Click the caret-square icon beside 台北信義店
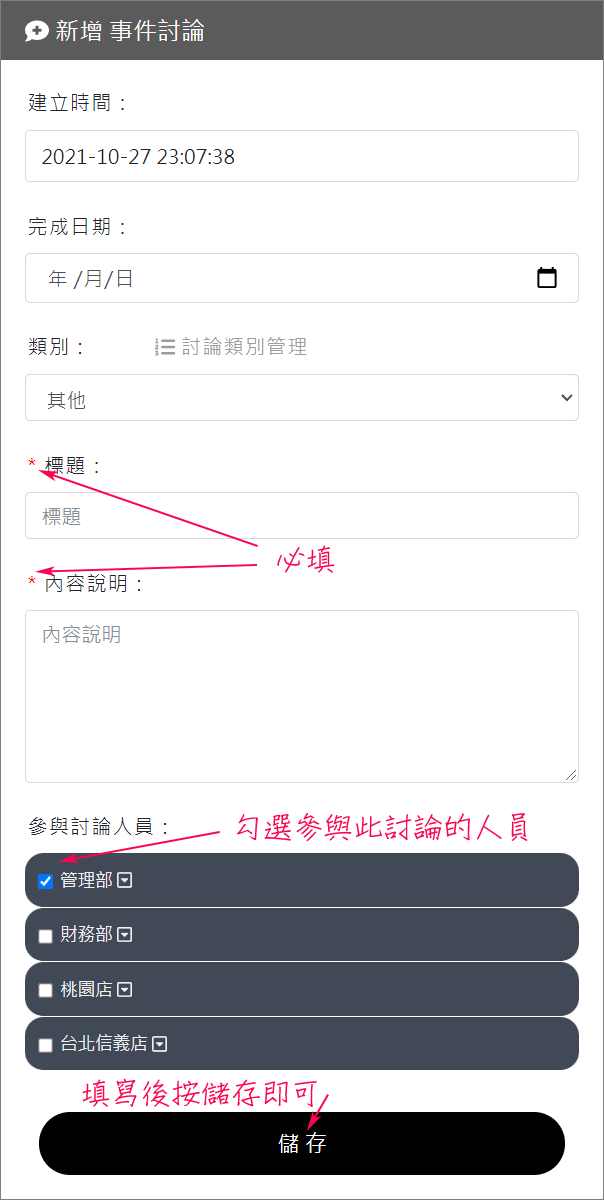The width and height of the screenshot is (604, 1200). [x=159, y=1044]
